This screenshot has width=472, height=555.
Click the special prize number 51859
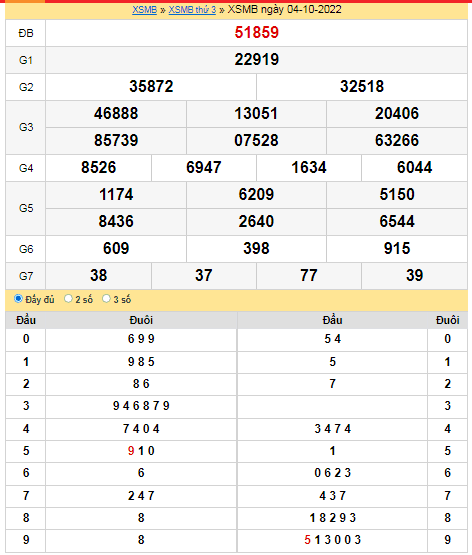[257, 33]
